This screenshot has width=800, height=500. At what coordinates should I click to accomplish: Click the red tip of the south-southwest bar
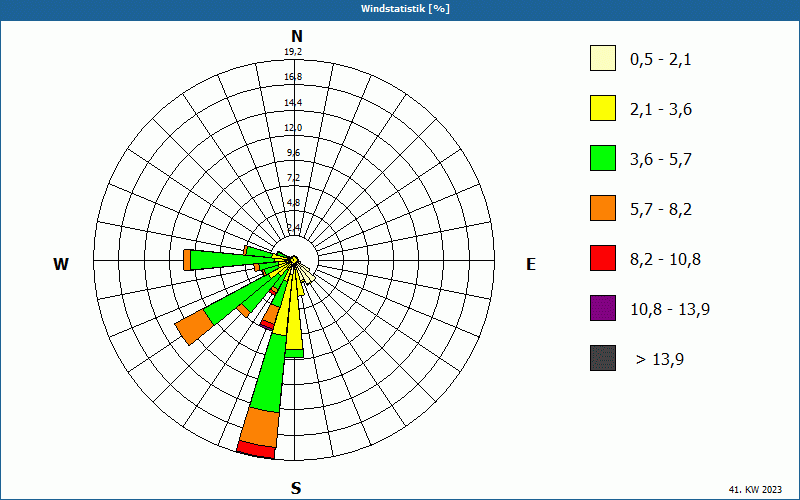[x=256, y=451]
